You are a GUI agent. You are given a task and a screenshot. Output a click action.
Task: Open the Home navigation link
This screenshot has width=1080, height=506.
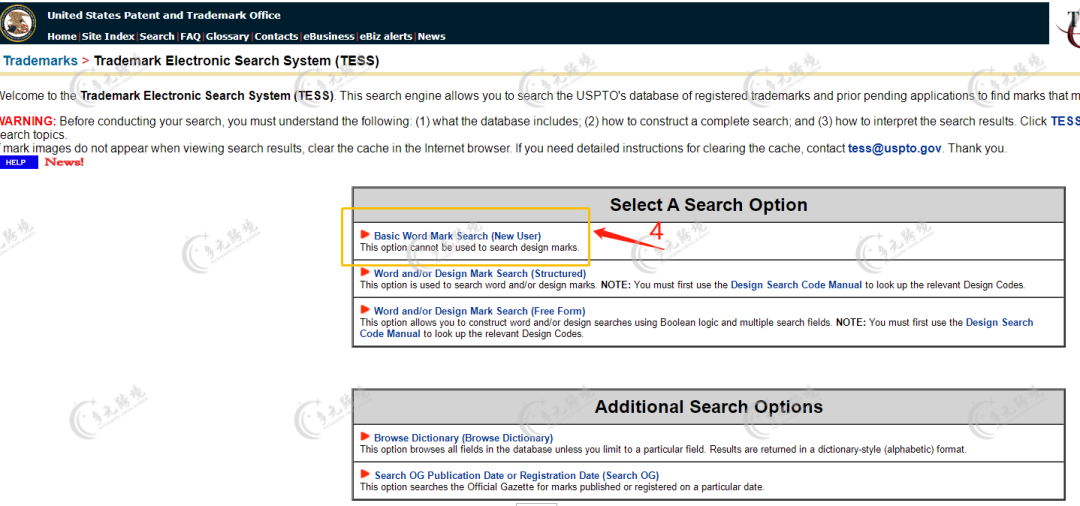coord(62,36)
